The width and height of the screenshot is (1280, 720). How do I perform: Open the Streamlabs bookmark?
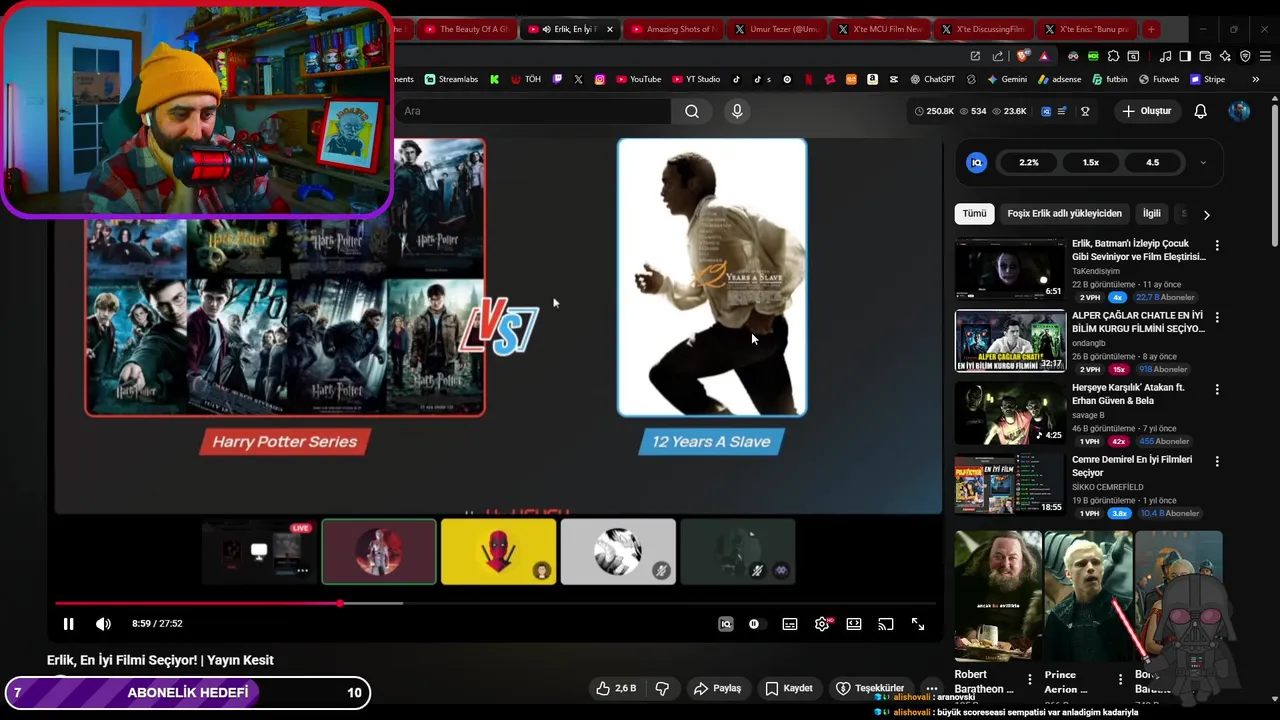pos(452,79)
